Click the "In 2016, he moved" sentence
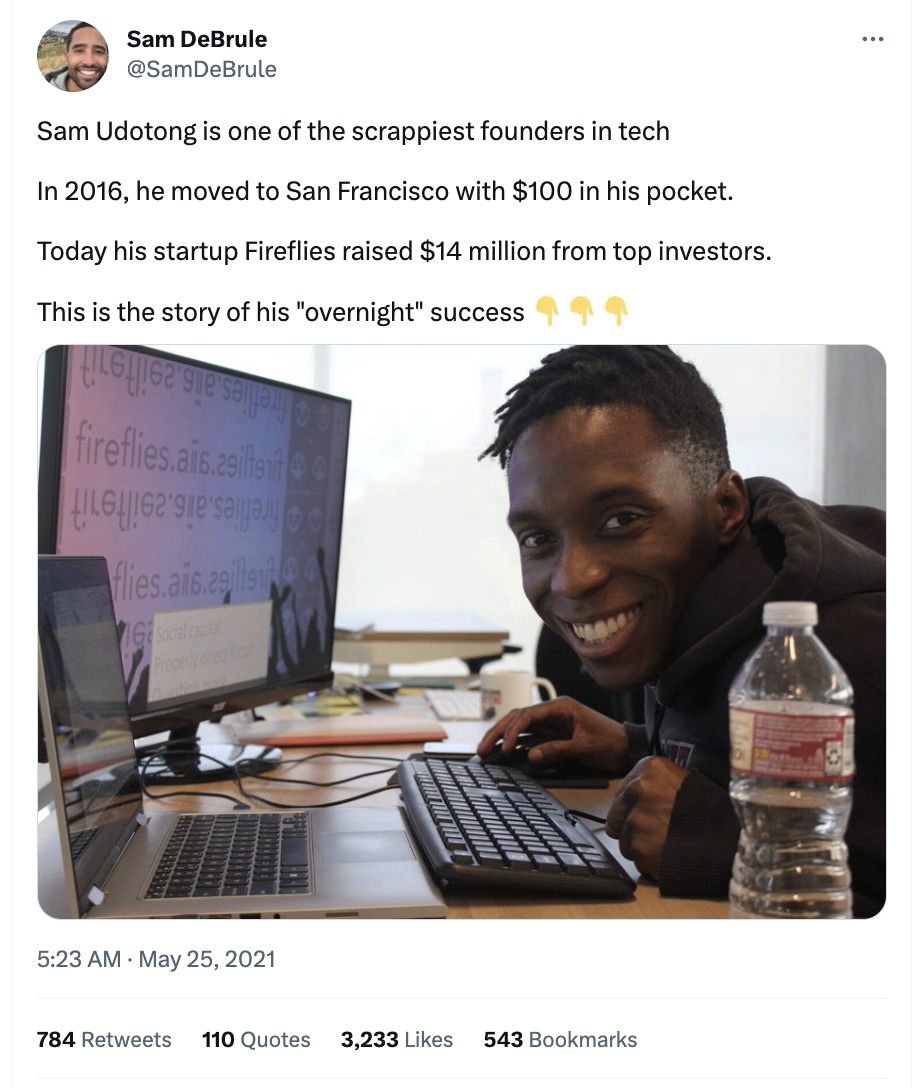924x1088 pixels. (x=385, y=191)
